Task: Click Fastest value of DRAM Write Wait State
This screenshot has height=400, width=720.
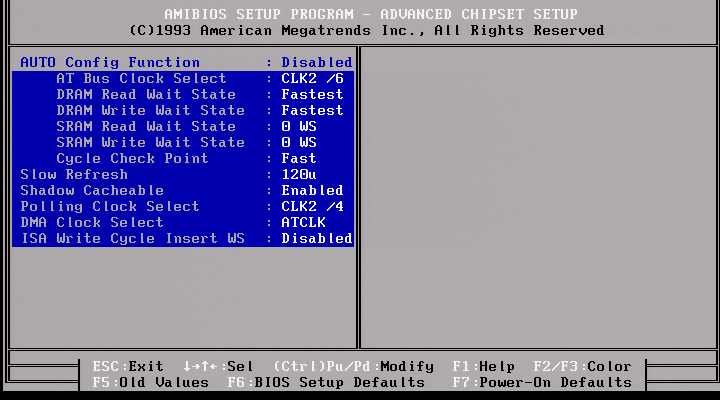Action: click(312, 110)
